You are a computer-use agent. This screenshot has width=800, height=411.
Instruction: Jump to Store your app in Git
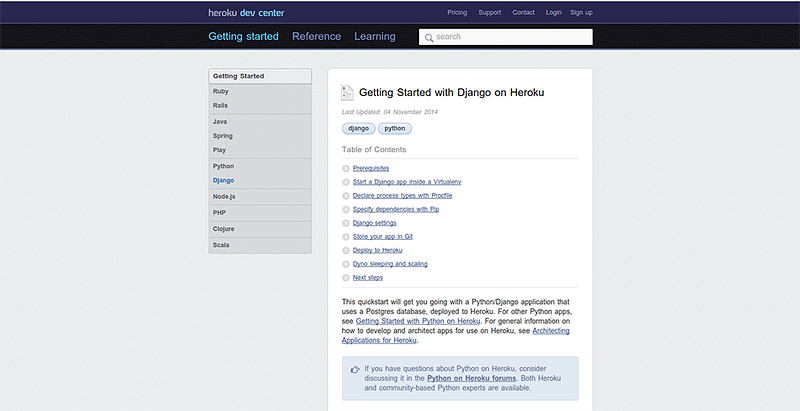click(383, 237)
